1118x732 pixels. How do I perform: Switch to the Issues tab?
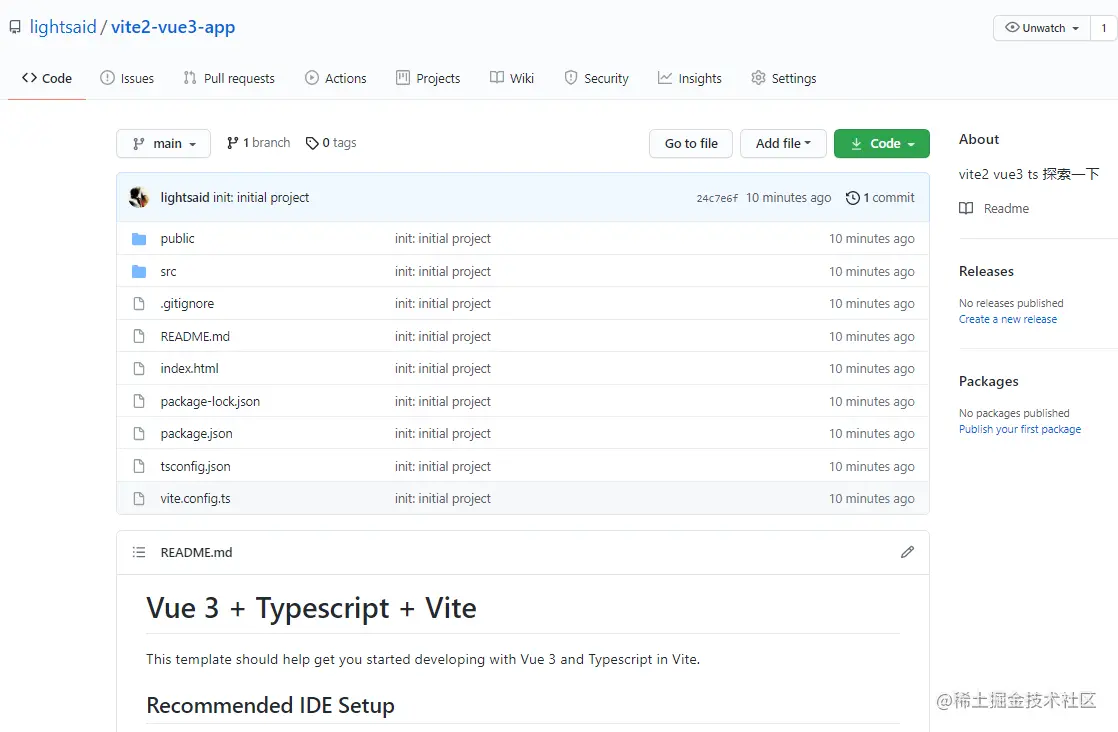tap(127, 78)
